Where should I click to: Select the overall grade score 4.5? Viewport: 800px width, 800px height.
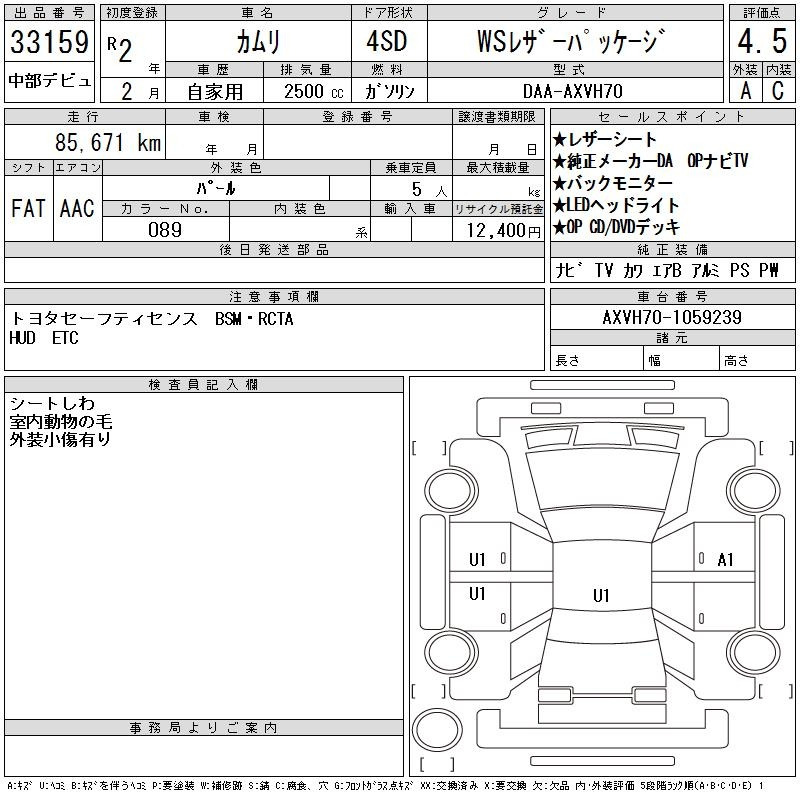(x=760, y=42)
